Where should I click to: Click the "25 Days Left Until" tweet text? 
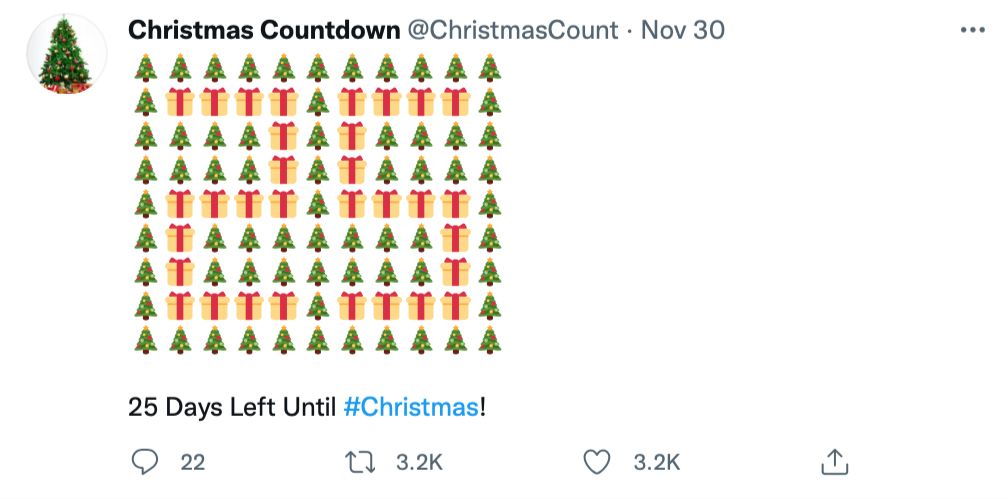[233, 408]
